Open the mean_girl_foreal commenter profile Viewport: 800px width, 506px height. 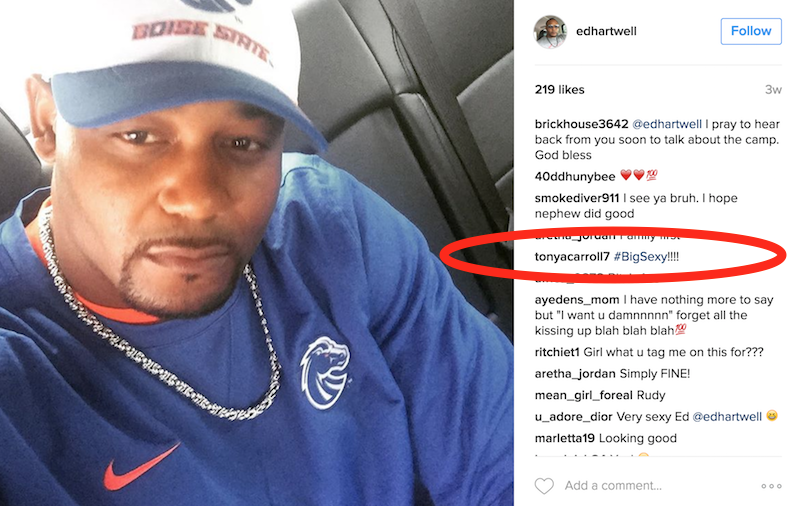(584, 395)
